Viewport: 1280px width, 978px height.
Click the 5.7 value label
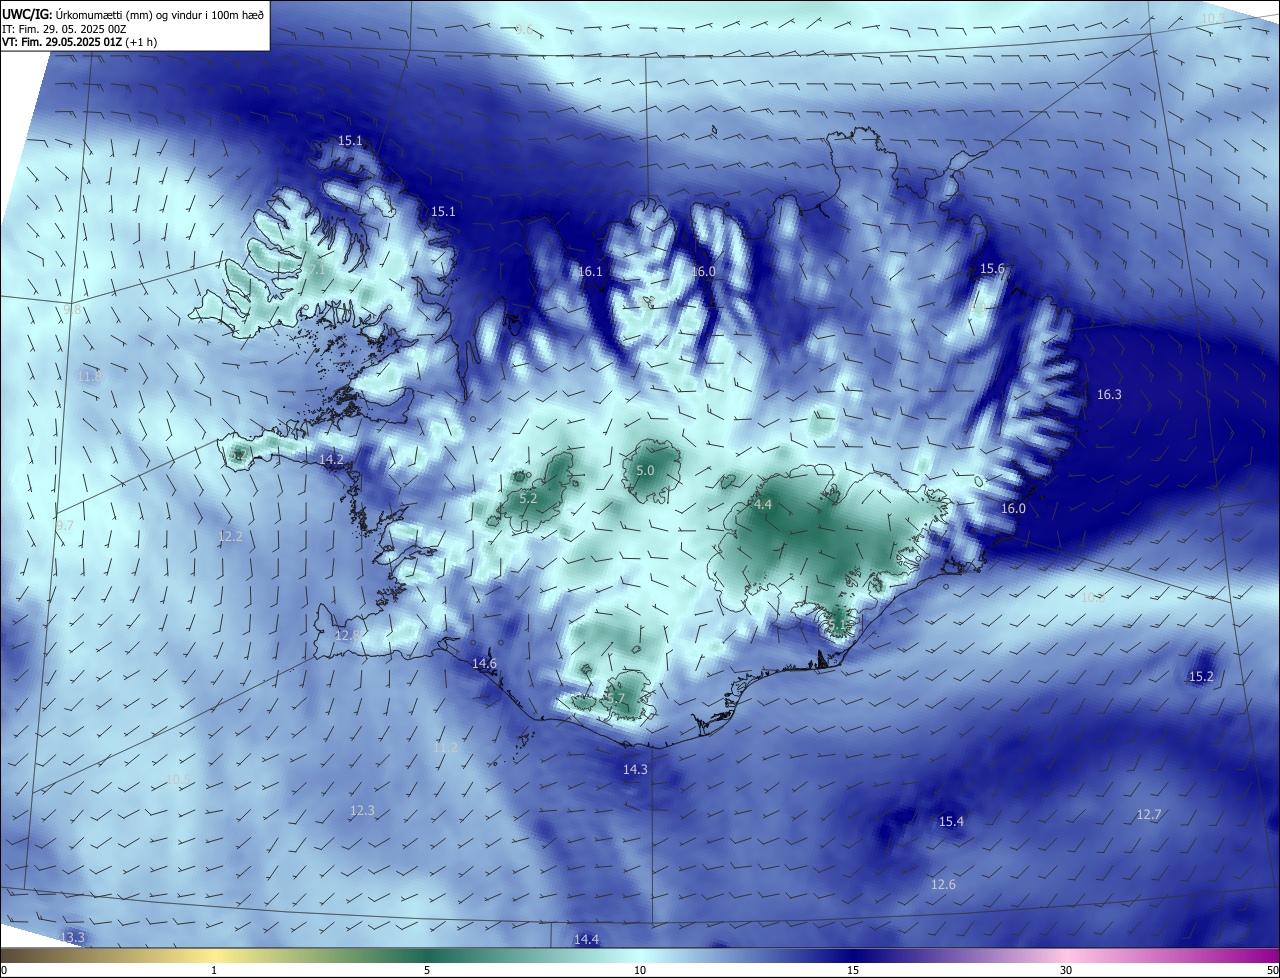coord(615,699)
